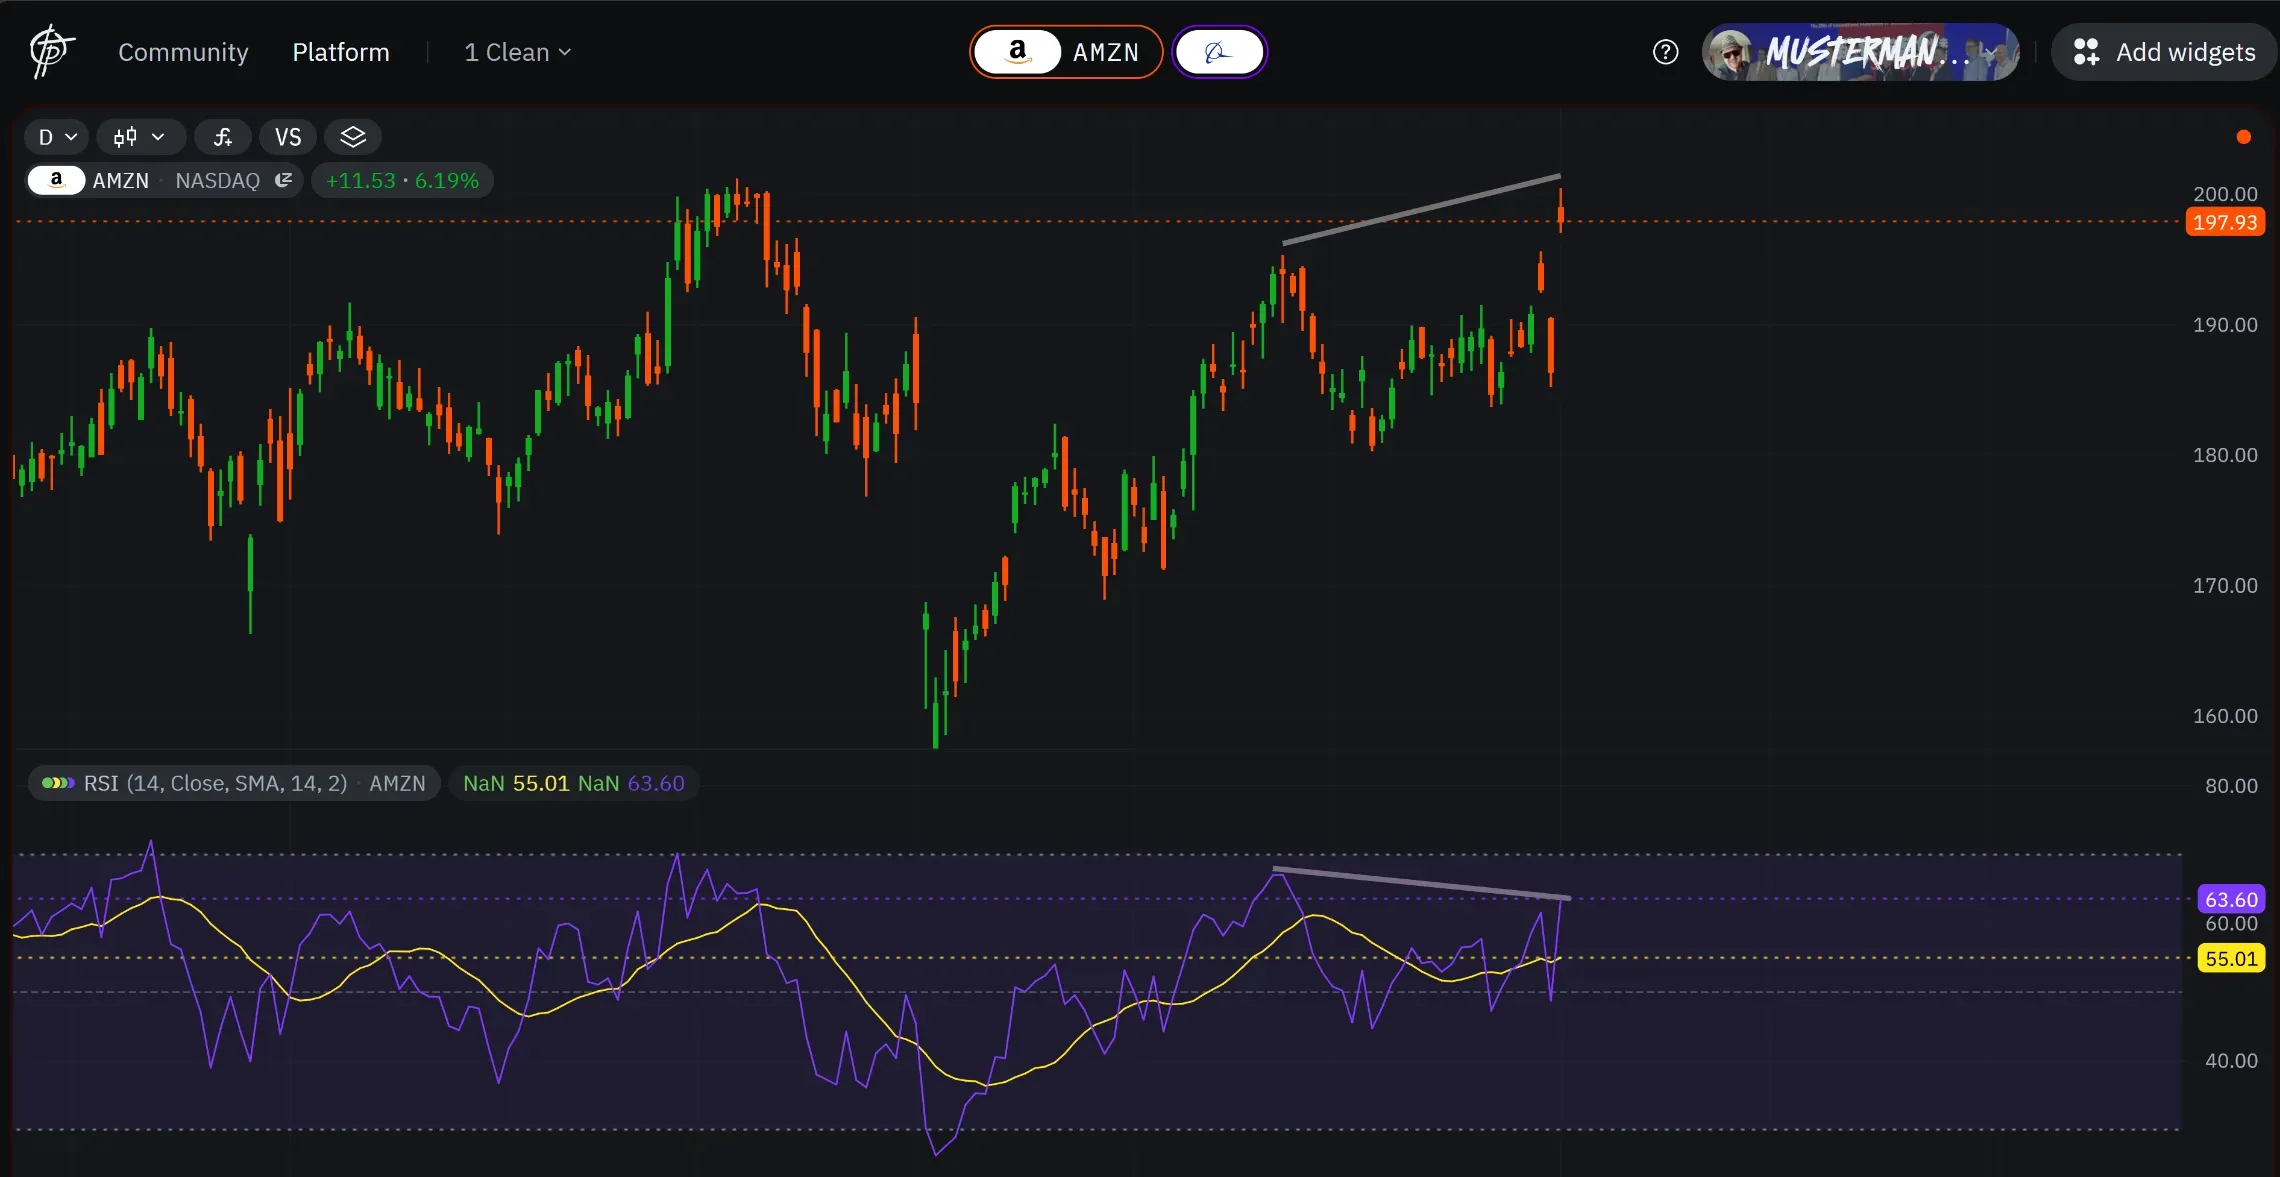Viewport: 2280px width, 1177px height.
Task: Click the platform logo icon
Action: click(51, 52)
